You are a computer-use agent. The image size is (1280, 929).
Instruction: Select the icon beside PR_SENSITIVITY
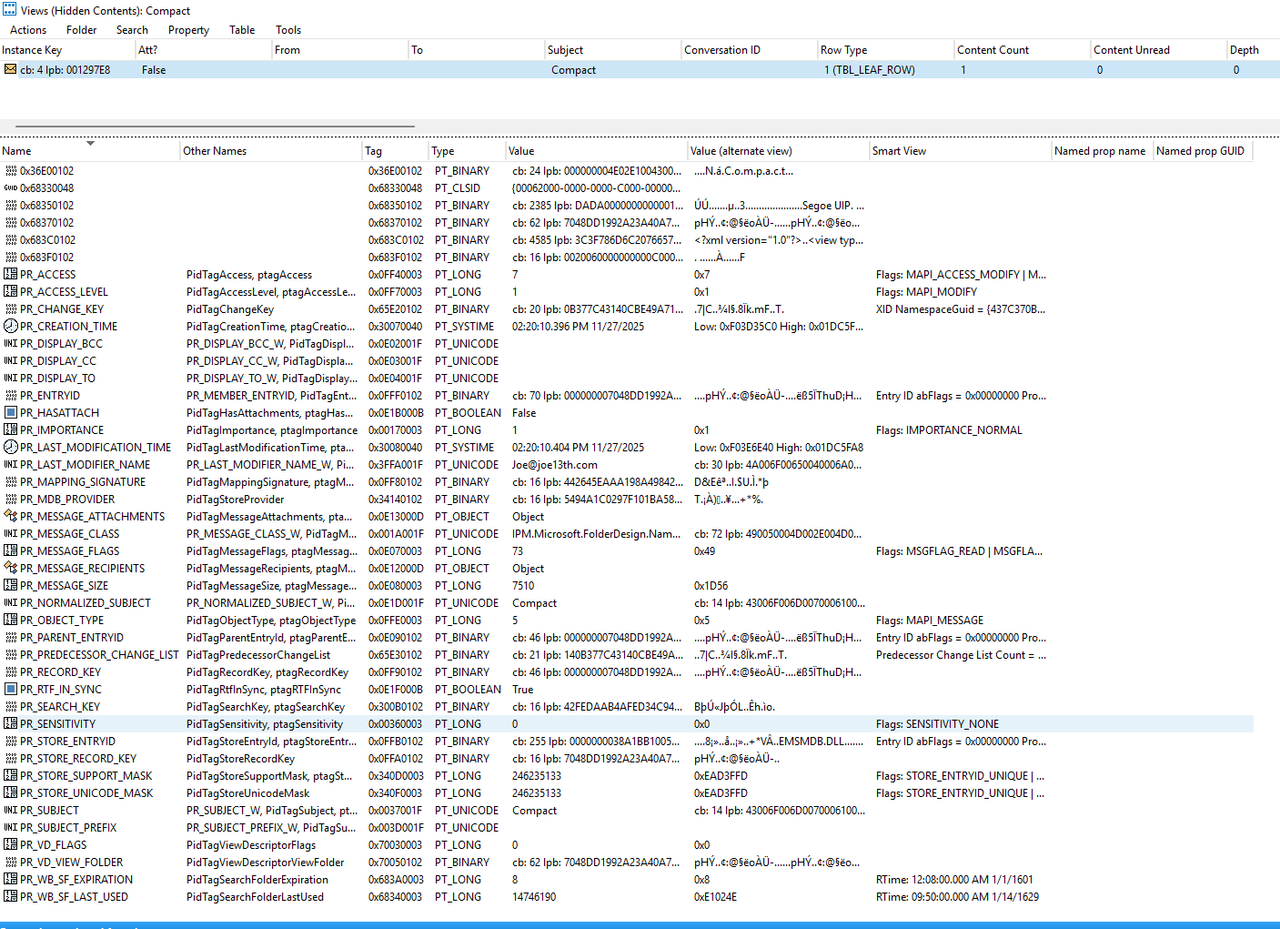[10, 724]
